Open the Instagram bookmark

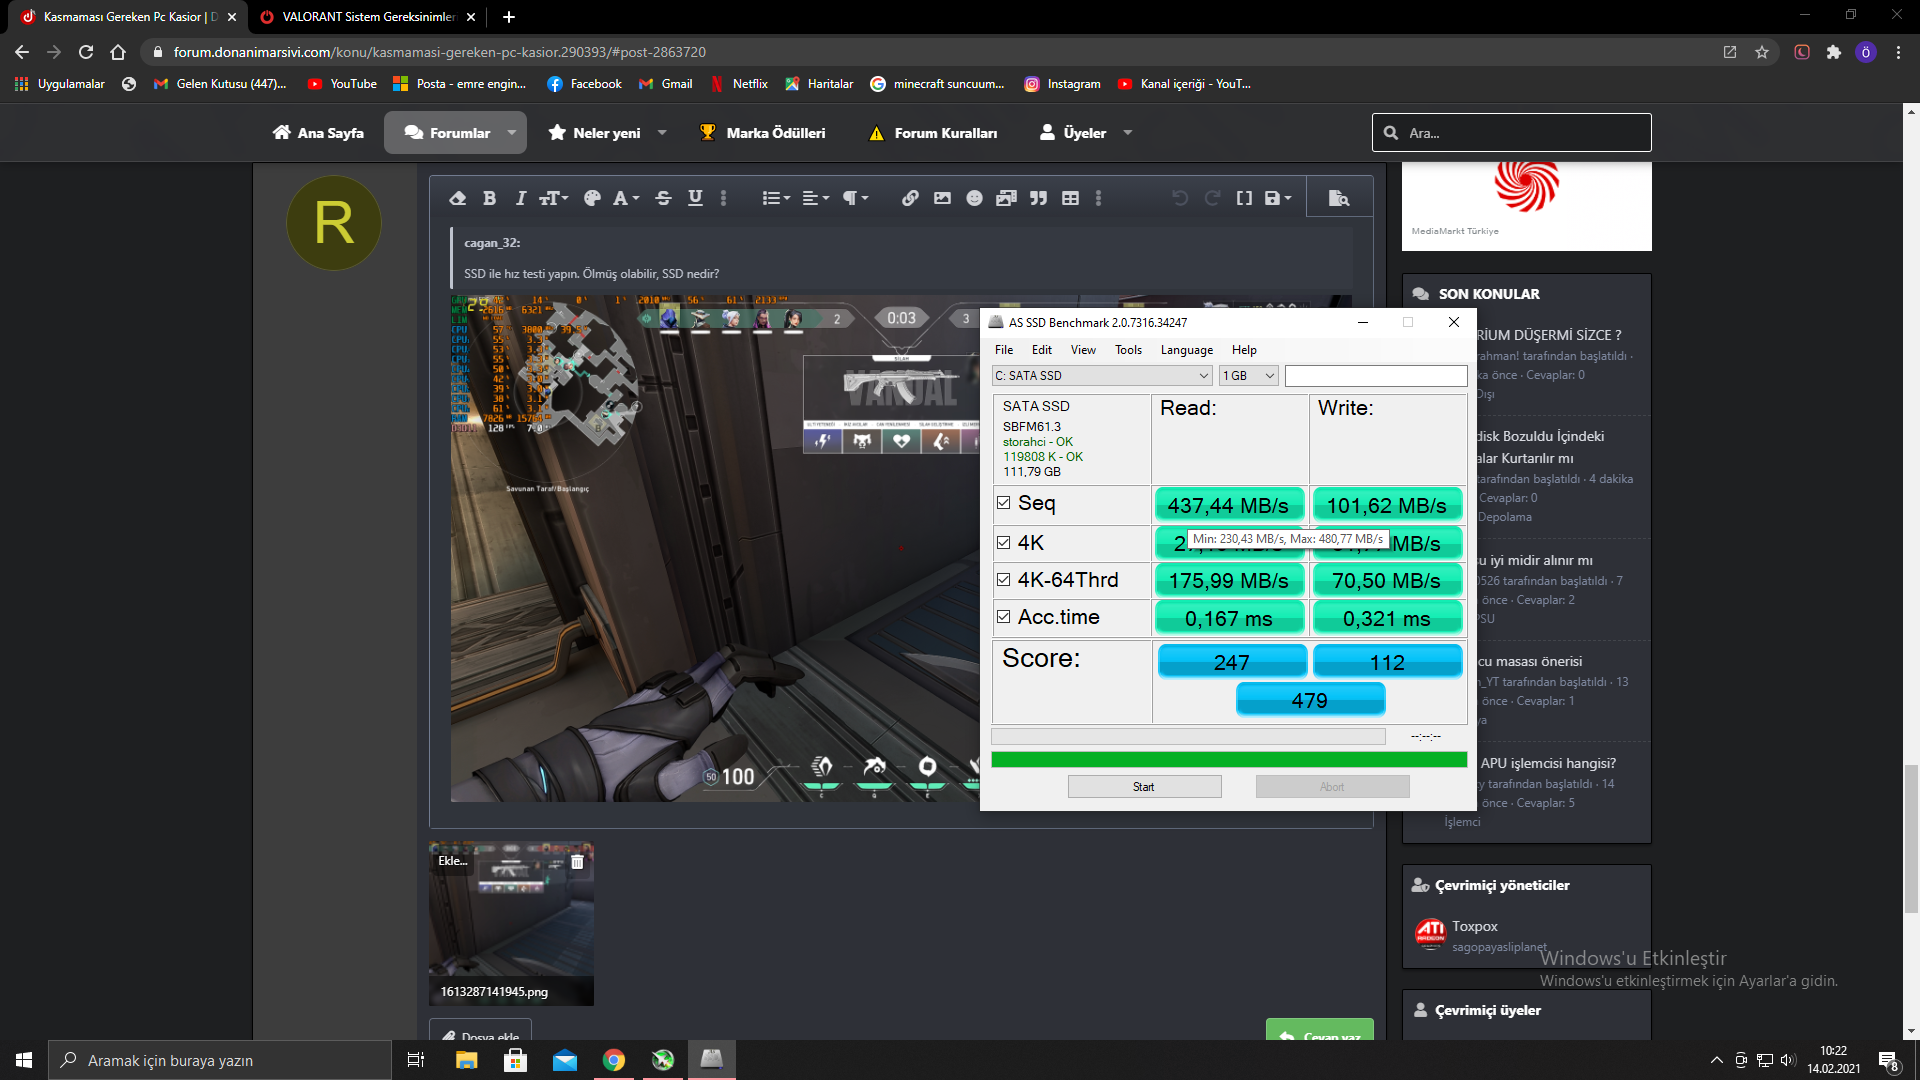click(x=1062, y=84)
